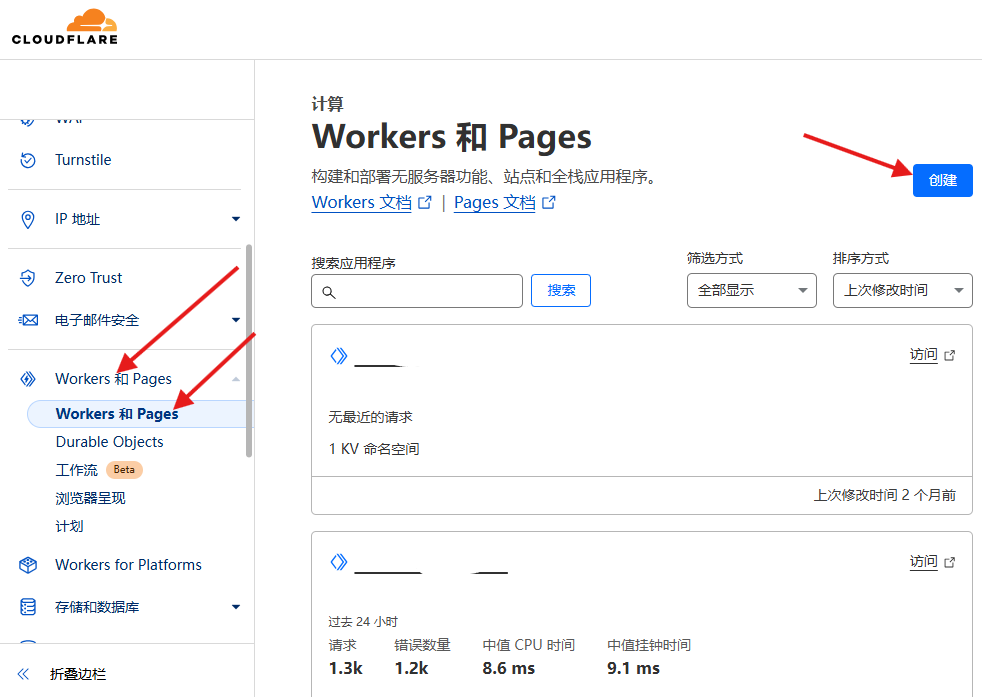Expand the IP 地址 menu arrow

(x=235, y=219)
